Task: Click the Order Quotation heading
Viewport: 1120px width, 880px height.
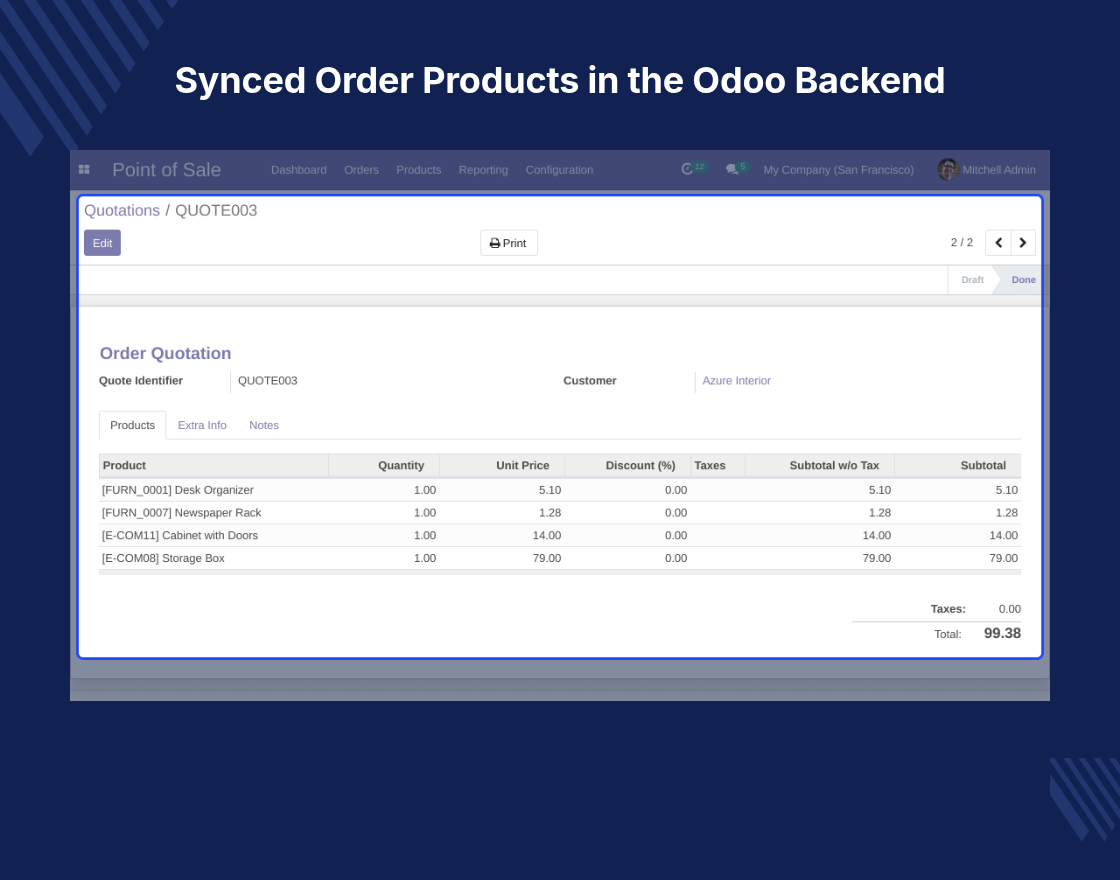Action: click(x=166, y=354)
